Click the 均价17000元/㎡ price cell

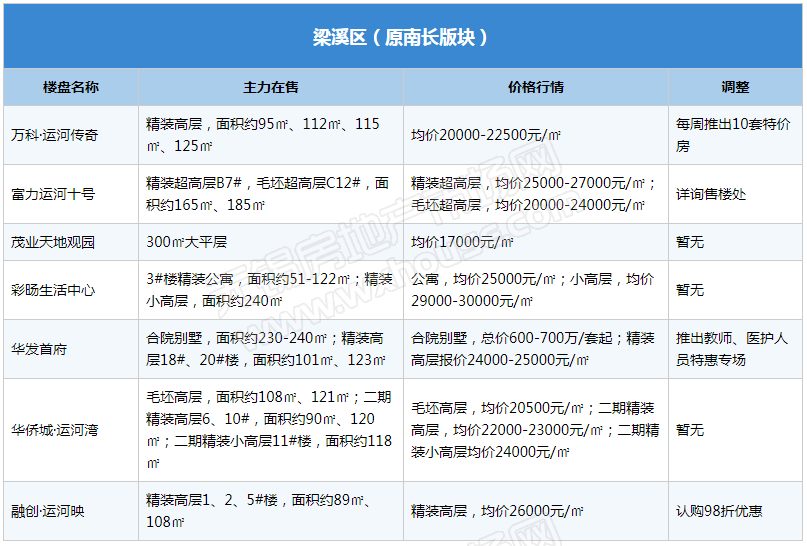(x=462, y=242)
